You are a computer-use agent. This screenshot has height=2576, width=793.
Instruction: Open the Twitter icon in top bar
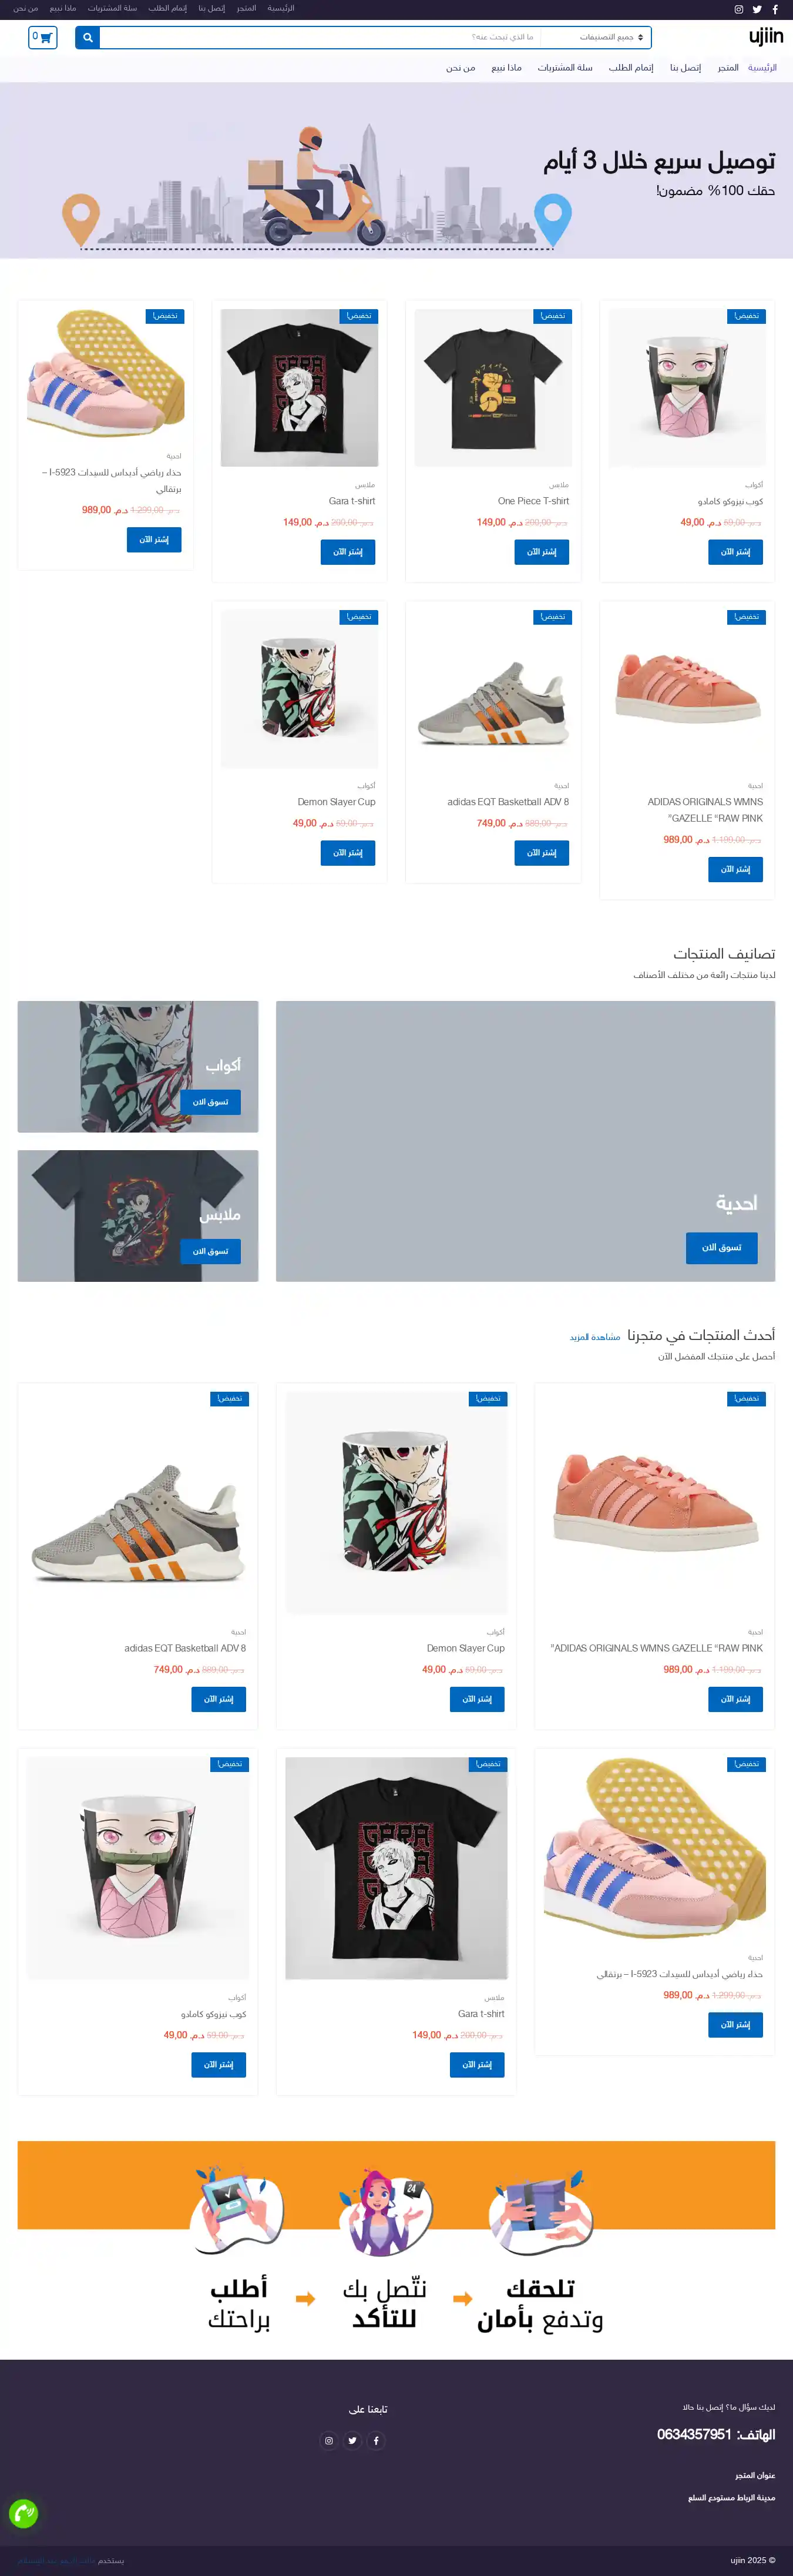pos(757,9)
